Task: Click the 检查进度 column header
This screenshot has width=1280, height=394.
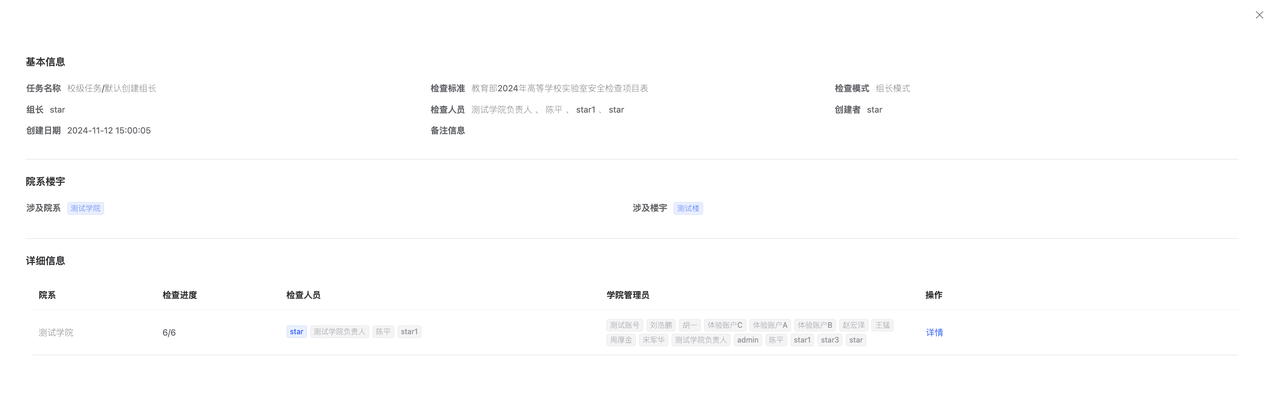Action: [x=180, y=295]
